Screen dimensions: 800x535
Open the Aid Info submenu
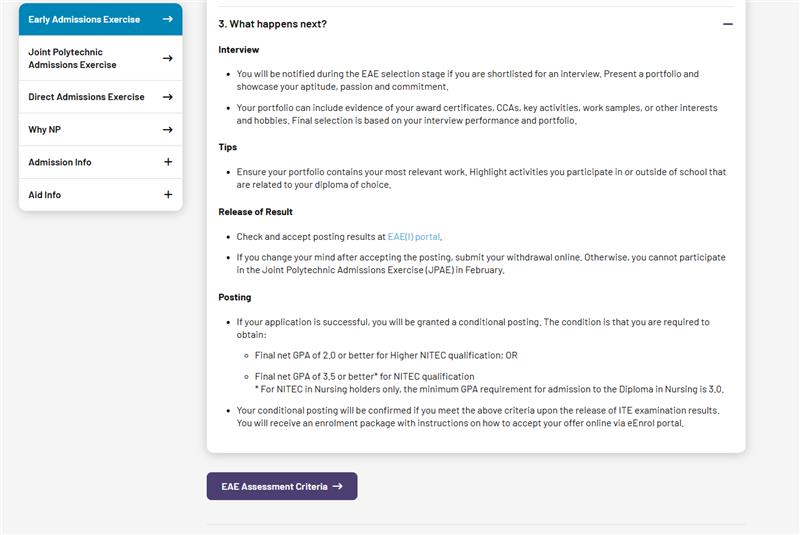click(45, 195)
